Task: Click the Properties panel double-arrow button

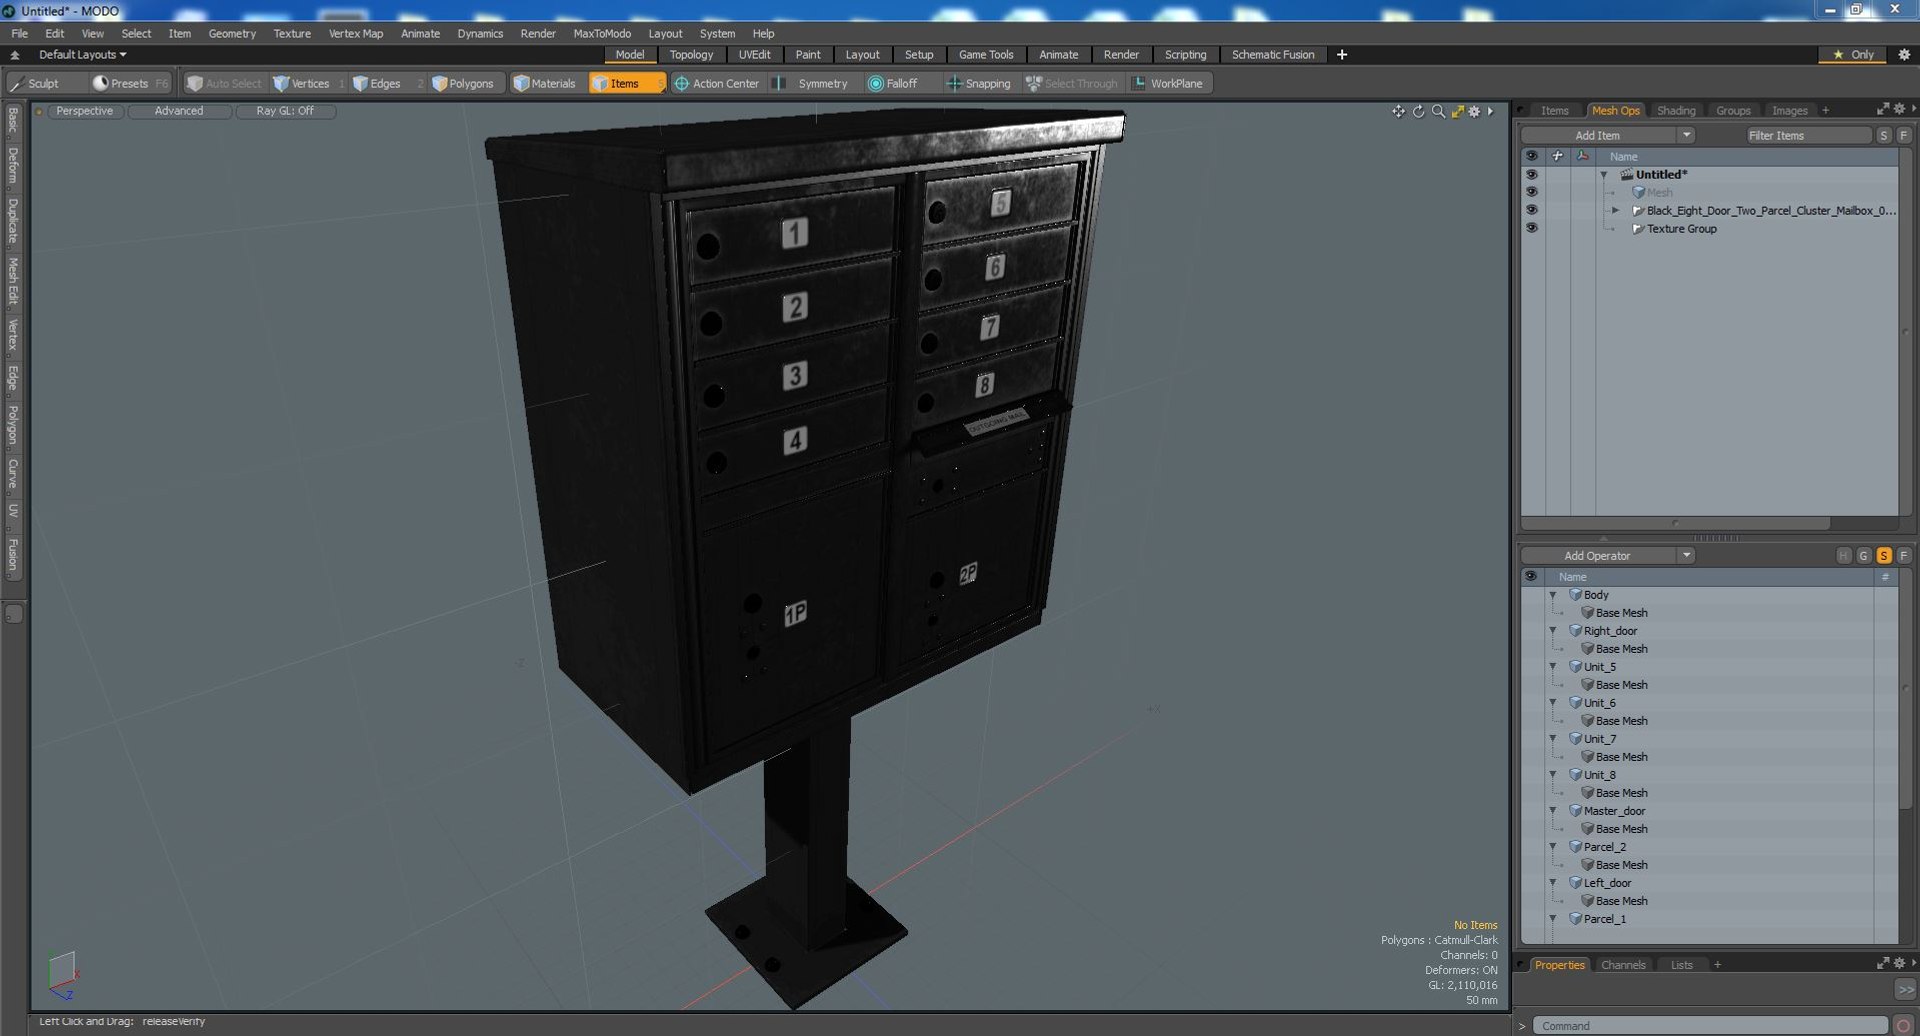Action: point(1905,989)
